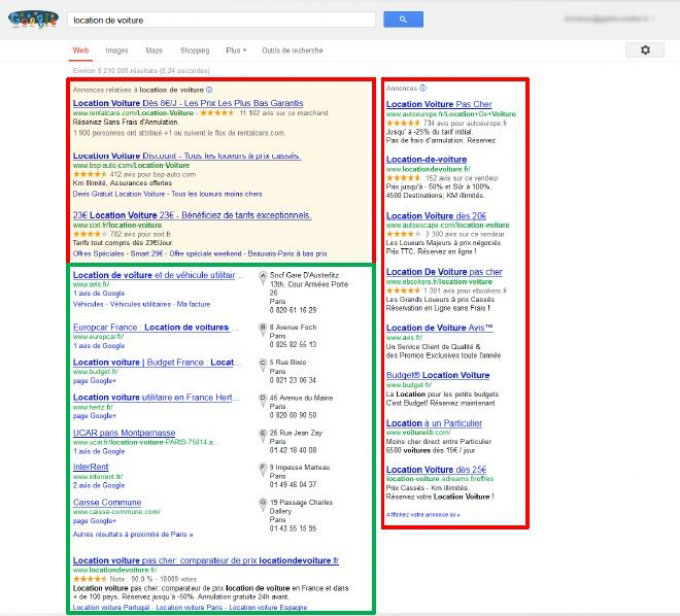
Task: Click '2 avis de Google' under InterRent
Action: (x=99, y=485)
